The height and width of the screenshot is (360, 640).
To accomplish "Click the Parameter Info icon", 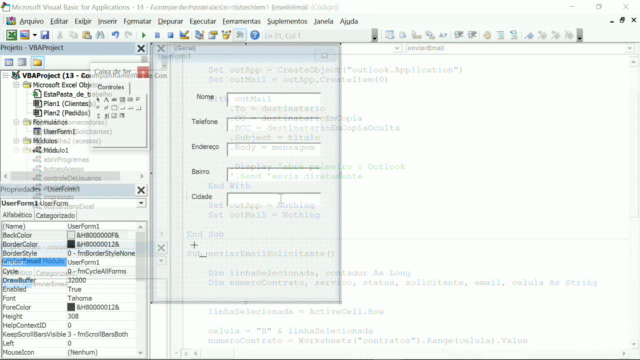I will (430, 35).
